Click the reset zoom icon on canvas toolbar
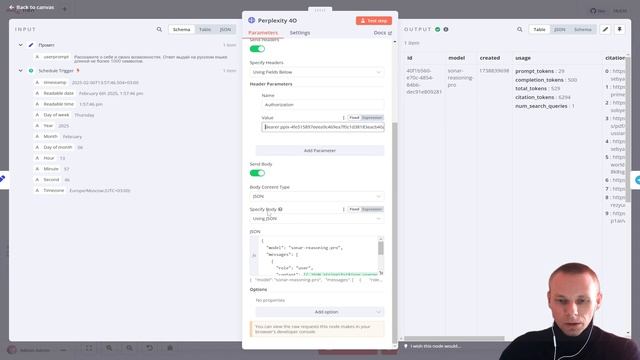Image resolution: width=640 pixels, height=360 pixels. tap(150, 348)
